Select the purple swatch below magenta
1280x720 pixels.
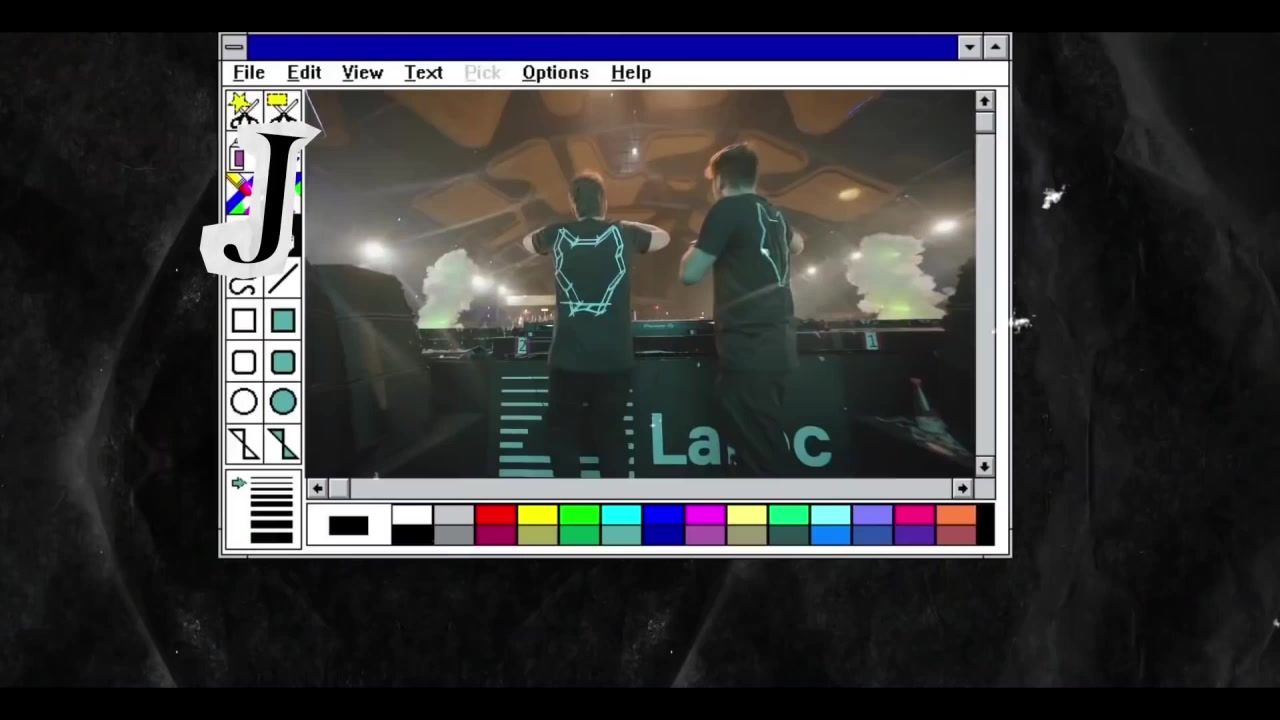705,535
